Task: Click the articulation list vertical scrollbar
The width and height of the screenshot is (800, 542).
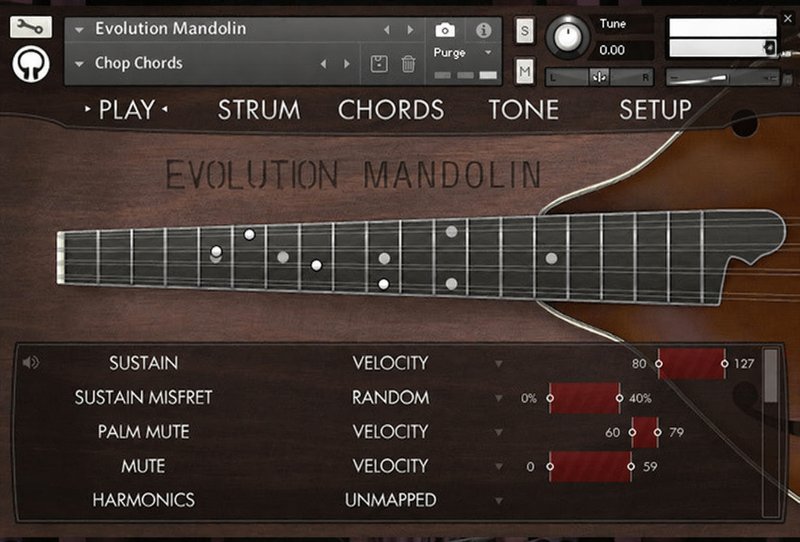Action: [x=770, y=432]
